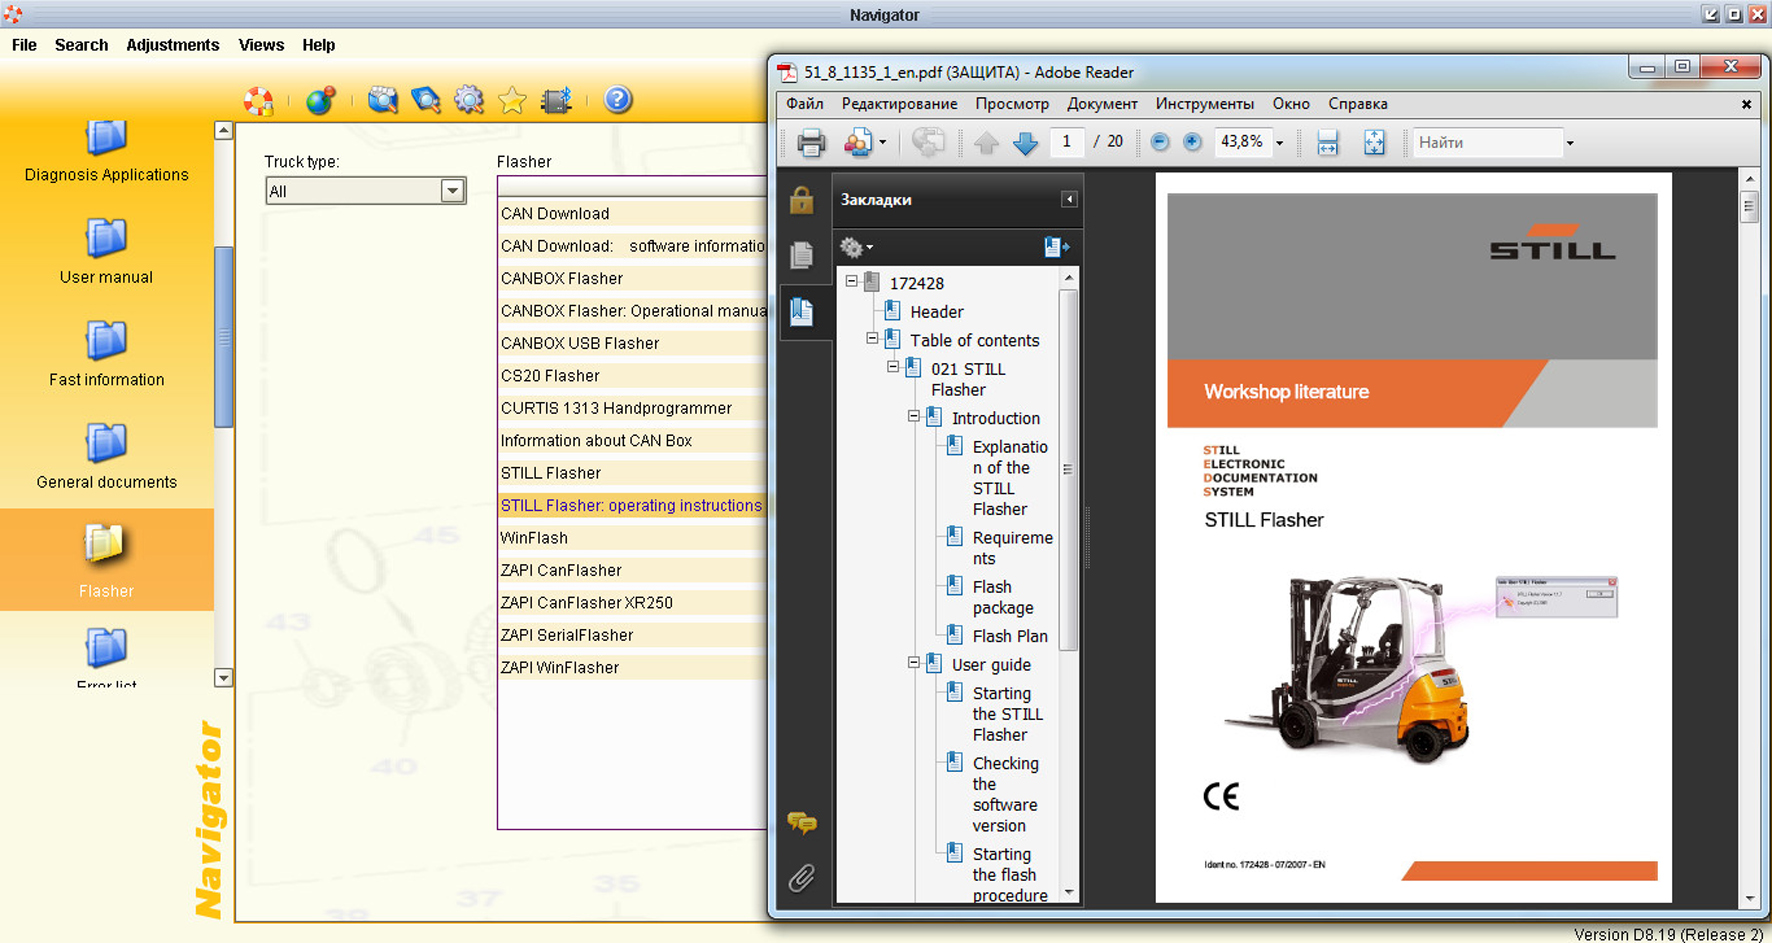This screenshot has width=1772, height=943.
Task: Go to next page with down arrow
Action: (1025, 143)
